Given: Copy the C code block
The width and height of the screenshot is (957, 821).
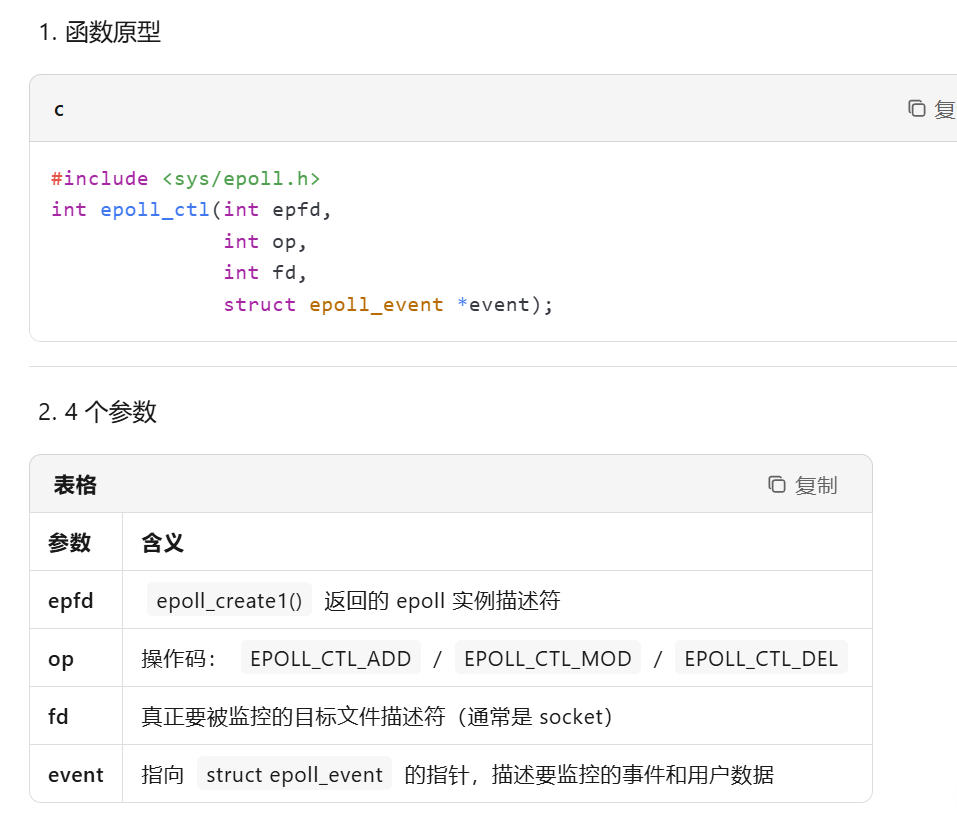Looking at the screenshot, I should 931,109.
